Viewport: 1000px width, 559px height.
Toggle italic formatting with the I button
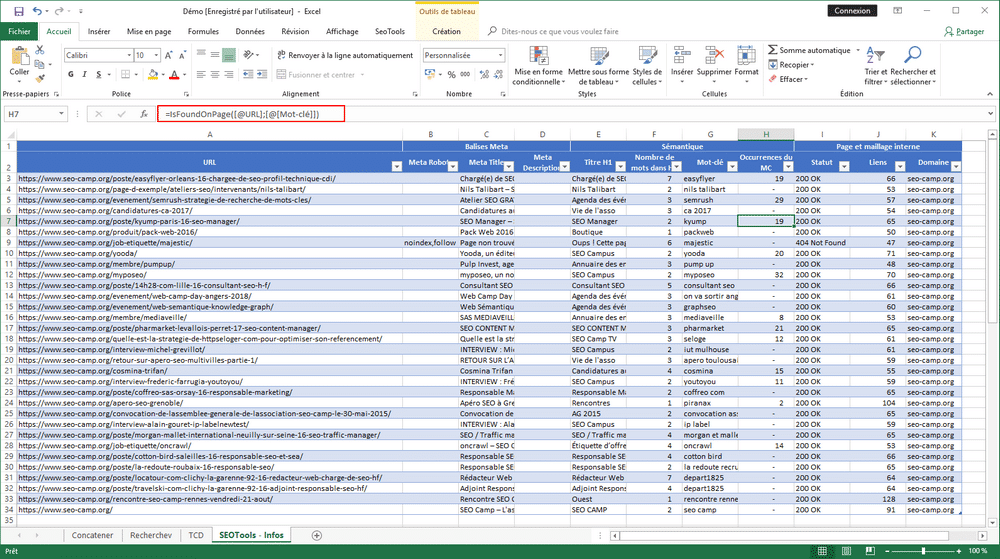pos(84,75)
